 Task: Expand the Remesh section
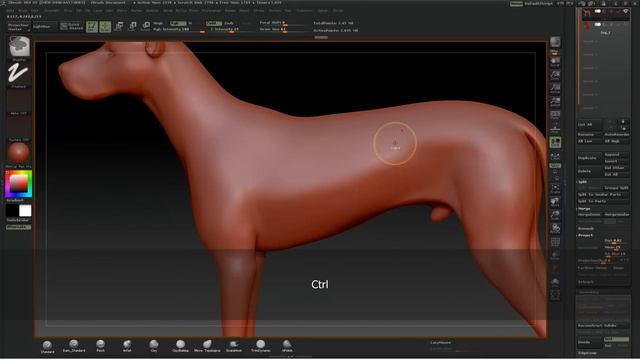(586, 229)
